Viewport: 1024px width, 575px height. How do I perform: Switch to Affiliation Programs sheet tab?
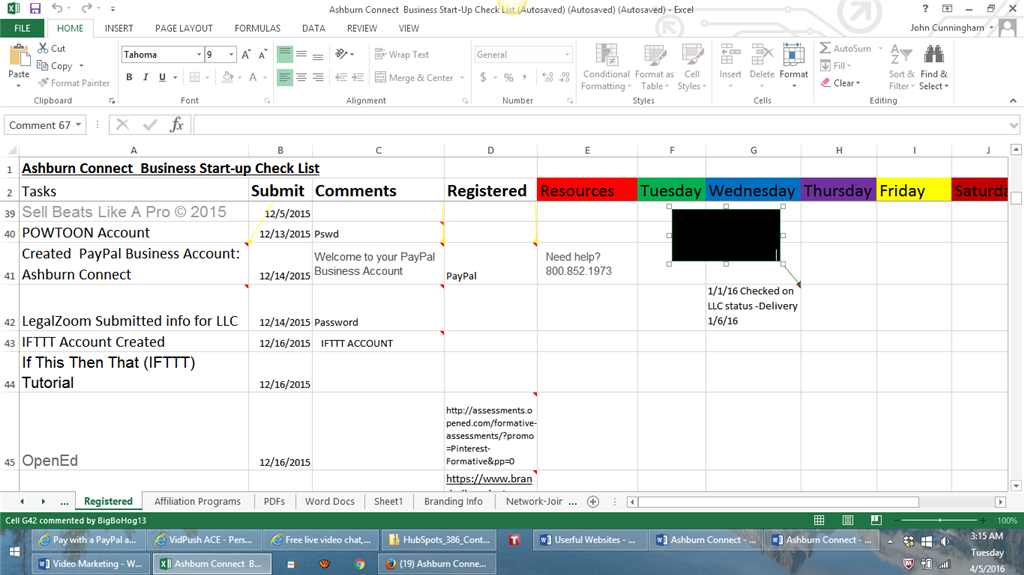[x=197, y=502]
